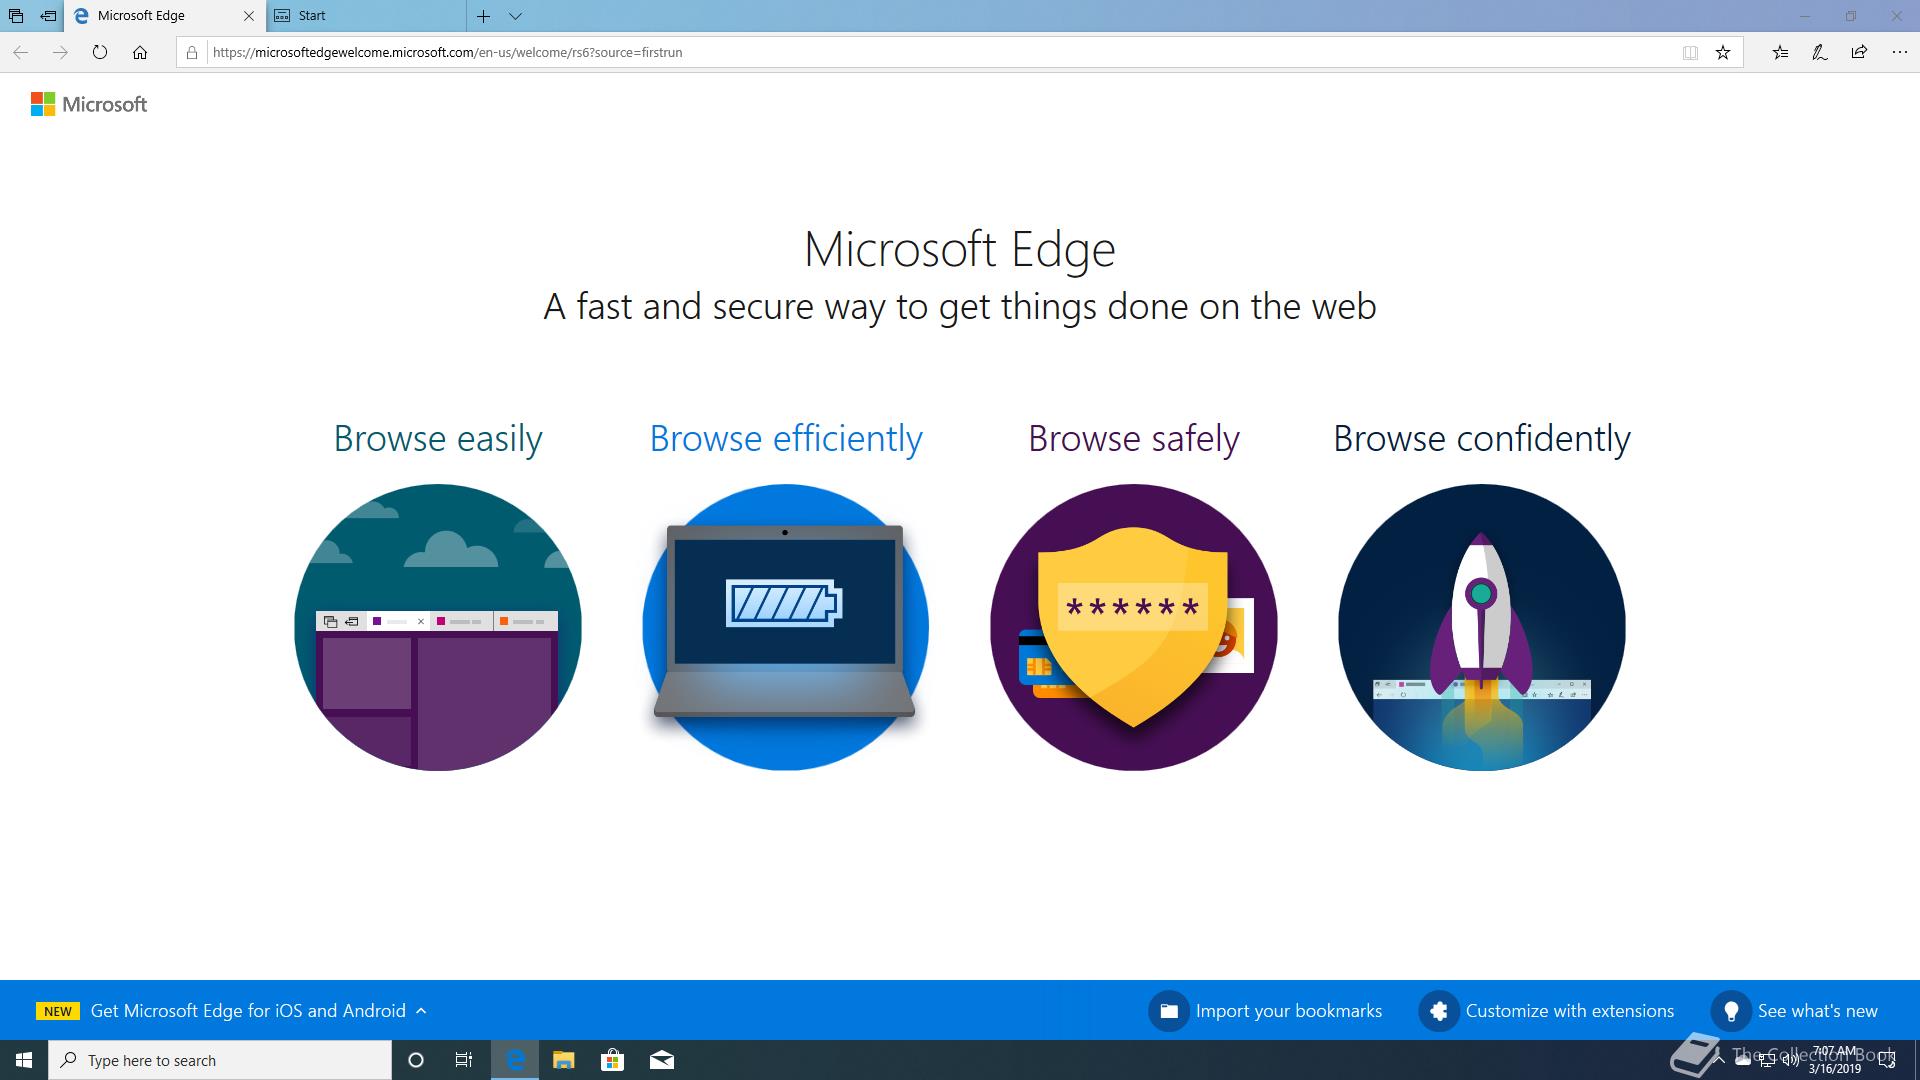Click the Add notes pen icon
Image resolution: width=1920 pixels, height=1080 pixels.
pos(1820,52)
